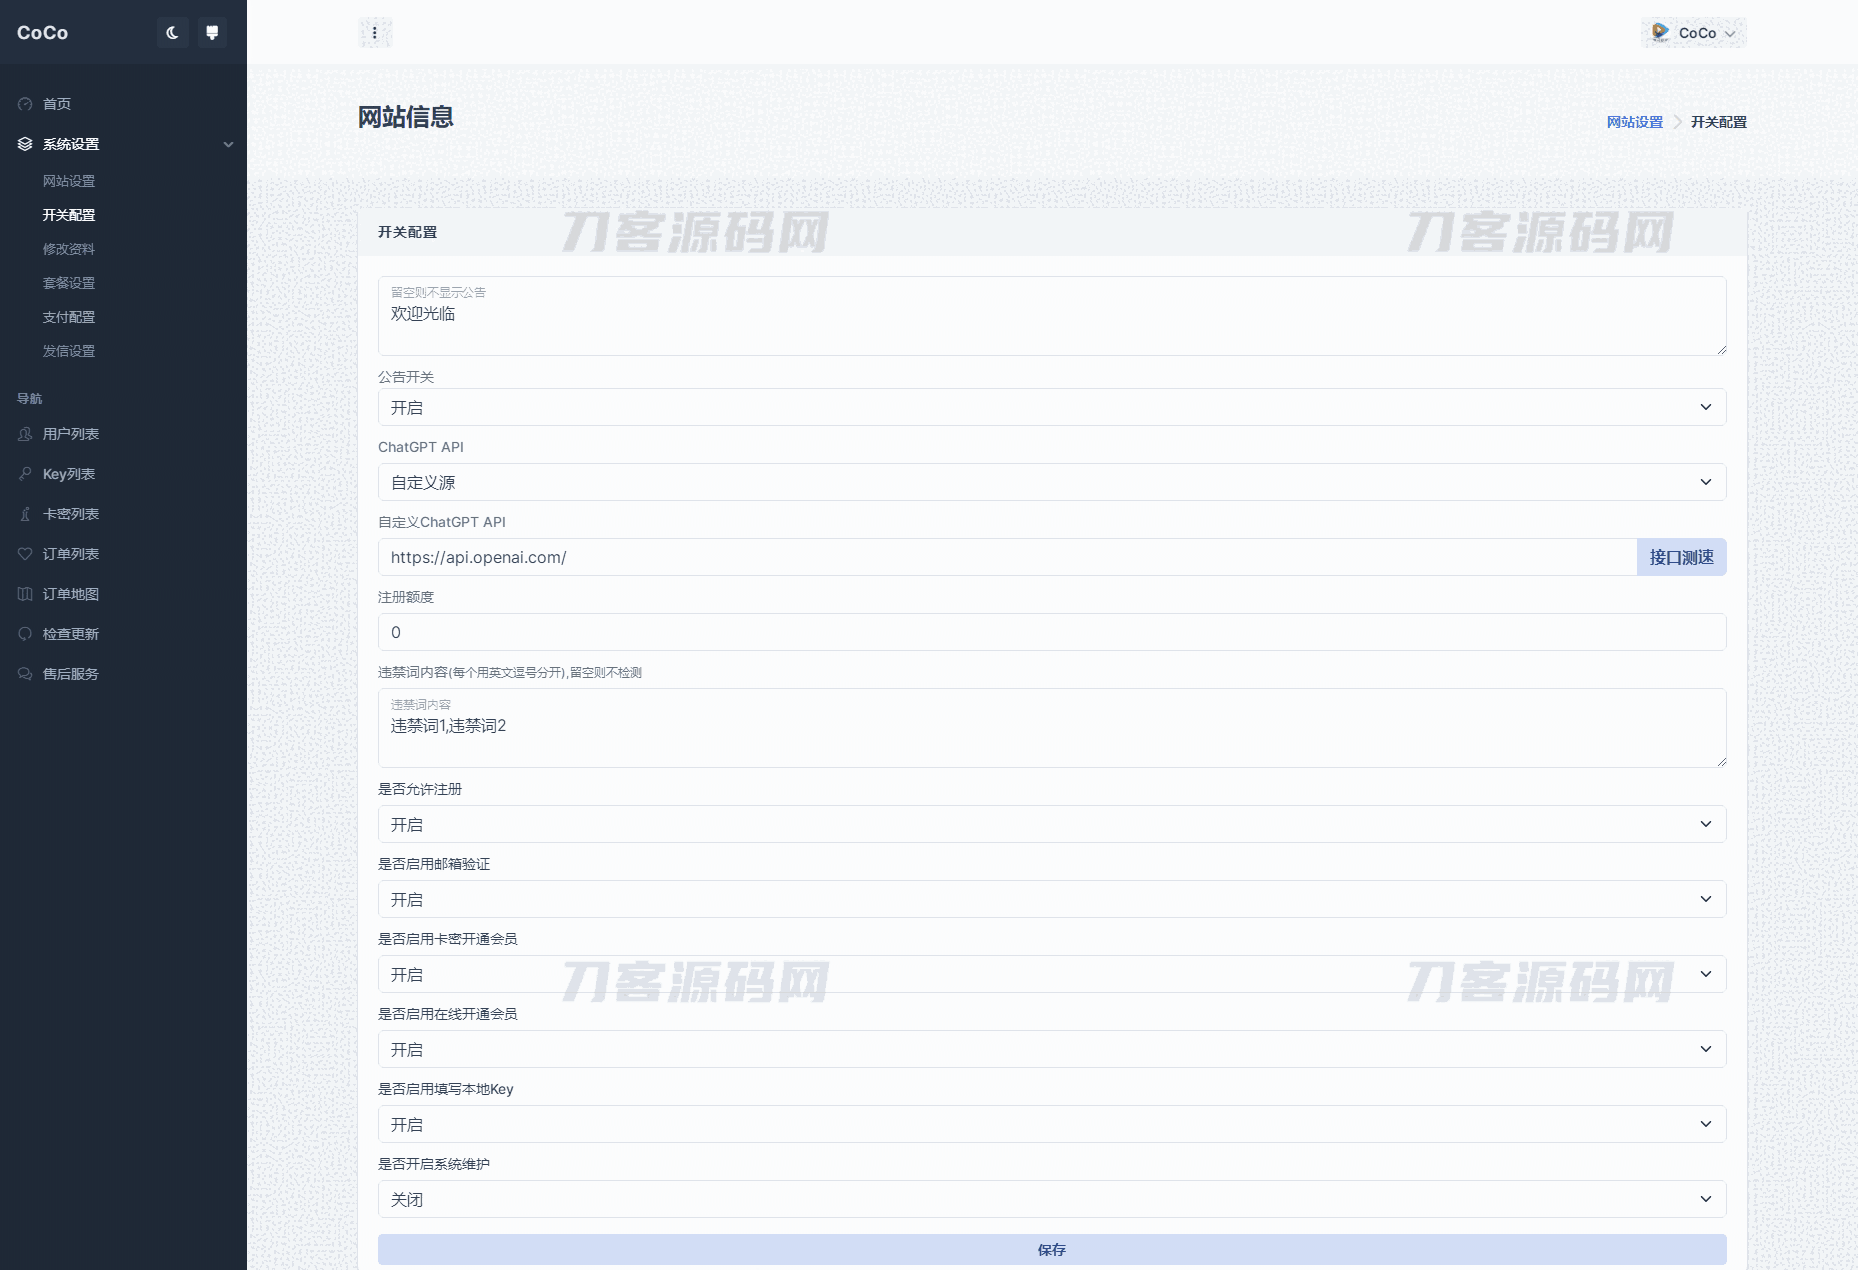The image size is (1858, 1270).
Task: Click the 用户列表 user icon
Action: (25, 434)
